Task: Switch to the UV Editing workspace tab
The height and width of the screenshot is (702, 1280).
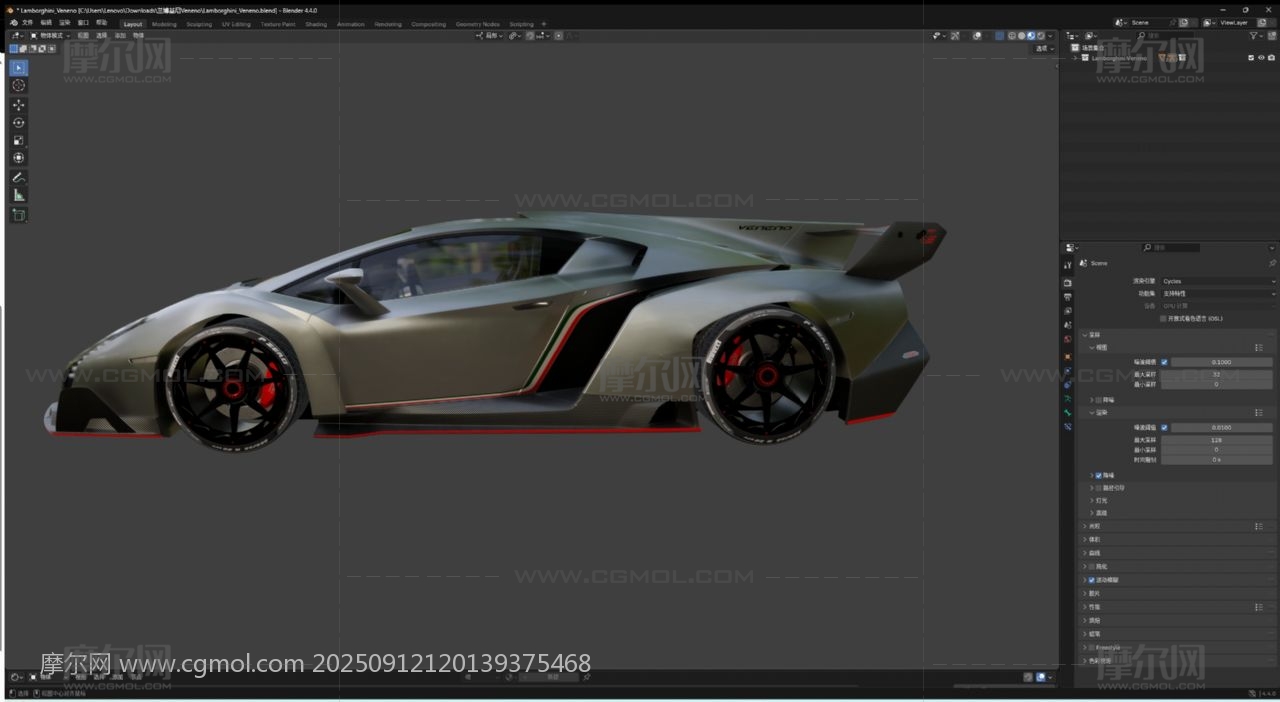Action: [236, 24]
